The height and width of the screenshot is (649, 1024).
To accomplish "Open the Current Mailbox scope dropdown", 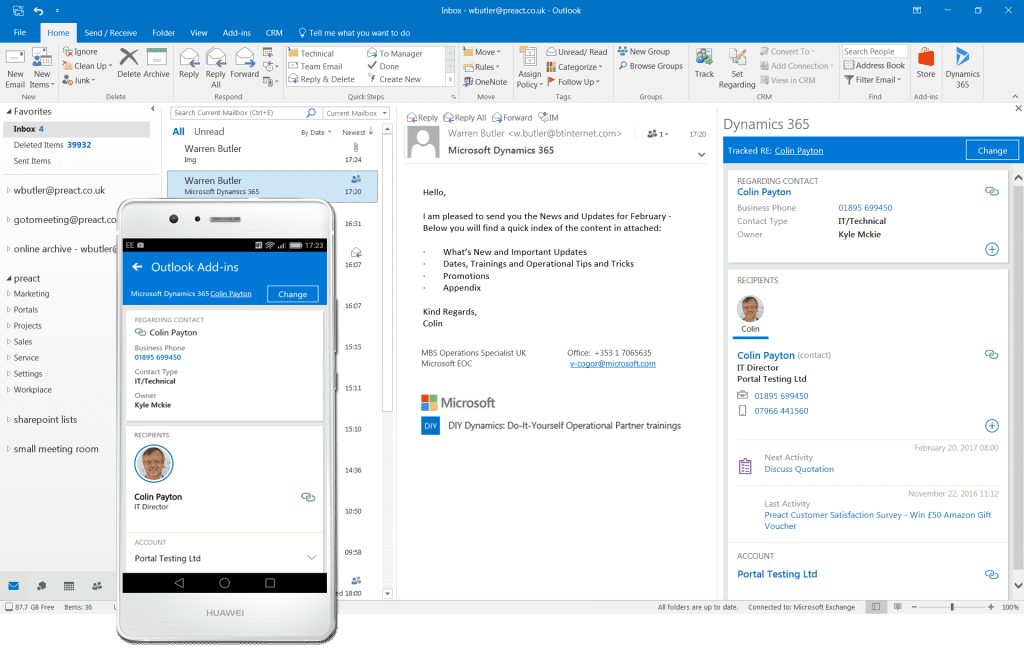I will 357,113.
